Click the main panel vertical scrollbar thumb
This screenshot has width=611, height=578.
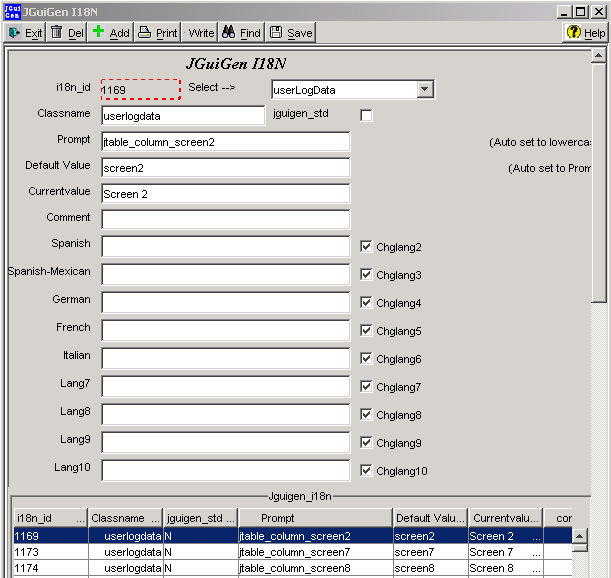click(598, 182)
